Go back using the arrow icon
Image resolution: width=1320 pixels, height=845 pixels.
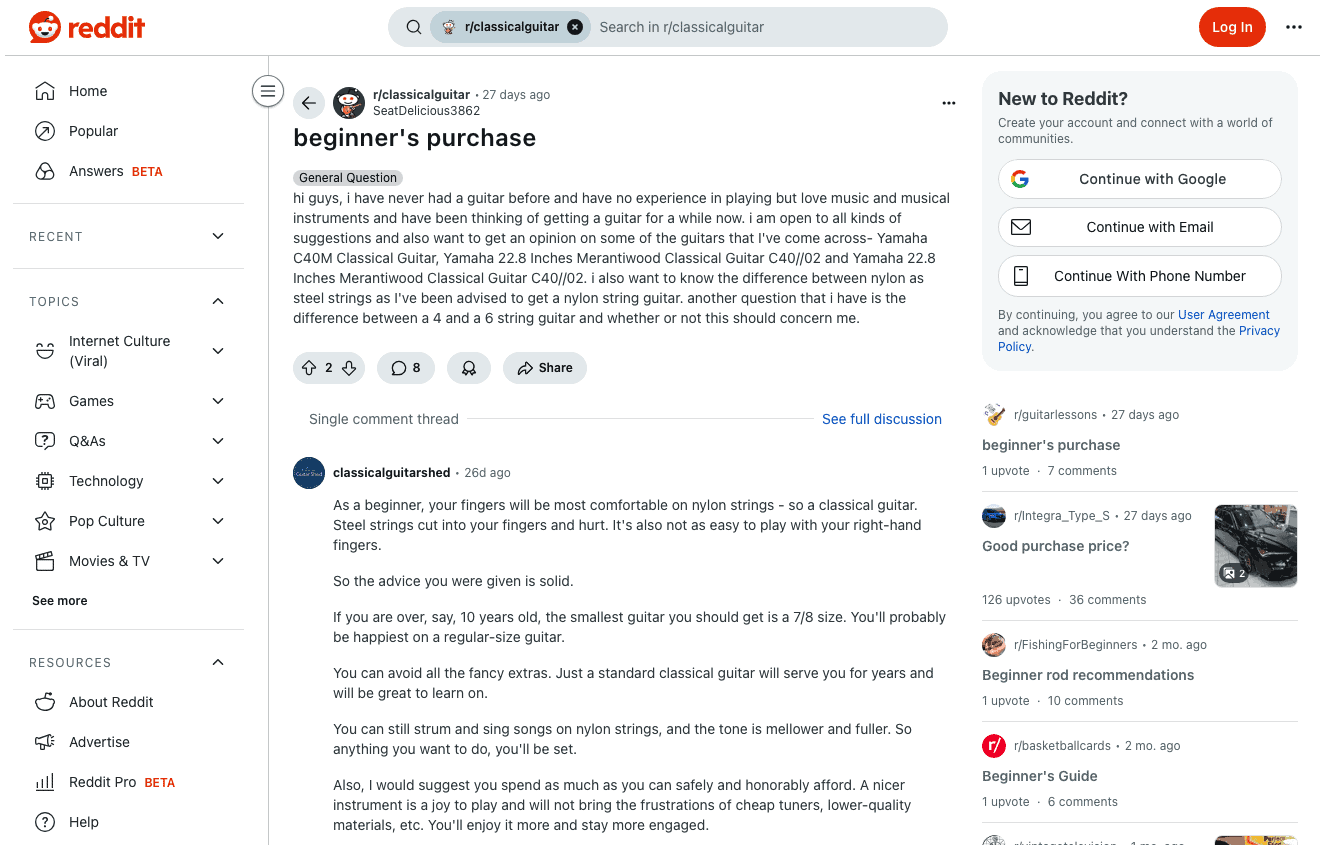tap(309, 102)
